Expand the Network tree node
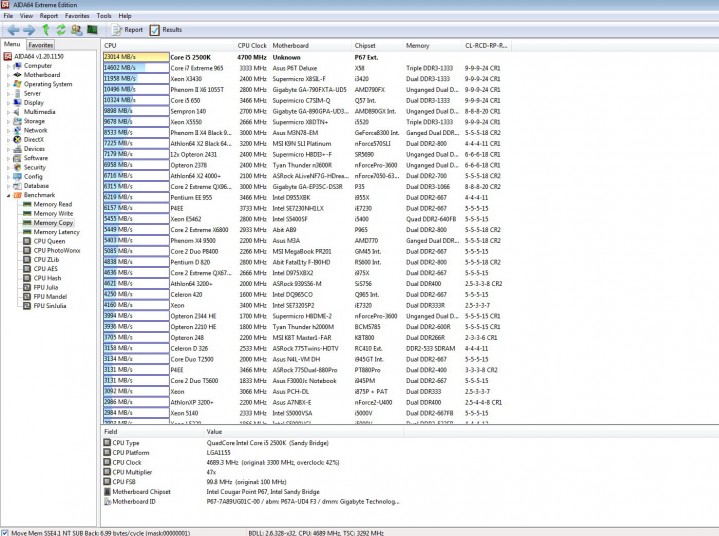Screen dimensions: 719x536 click(x=8, y=131)
